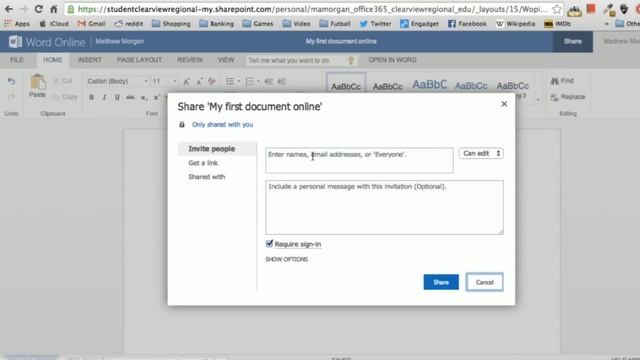Screen dimensions: 640x360
Task: Click the red bookmark extension icon
Action: (x=591, y=9)
